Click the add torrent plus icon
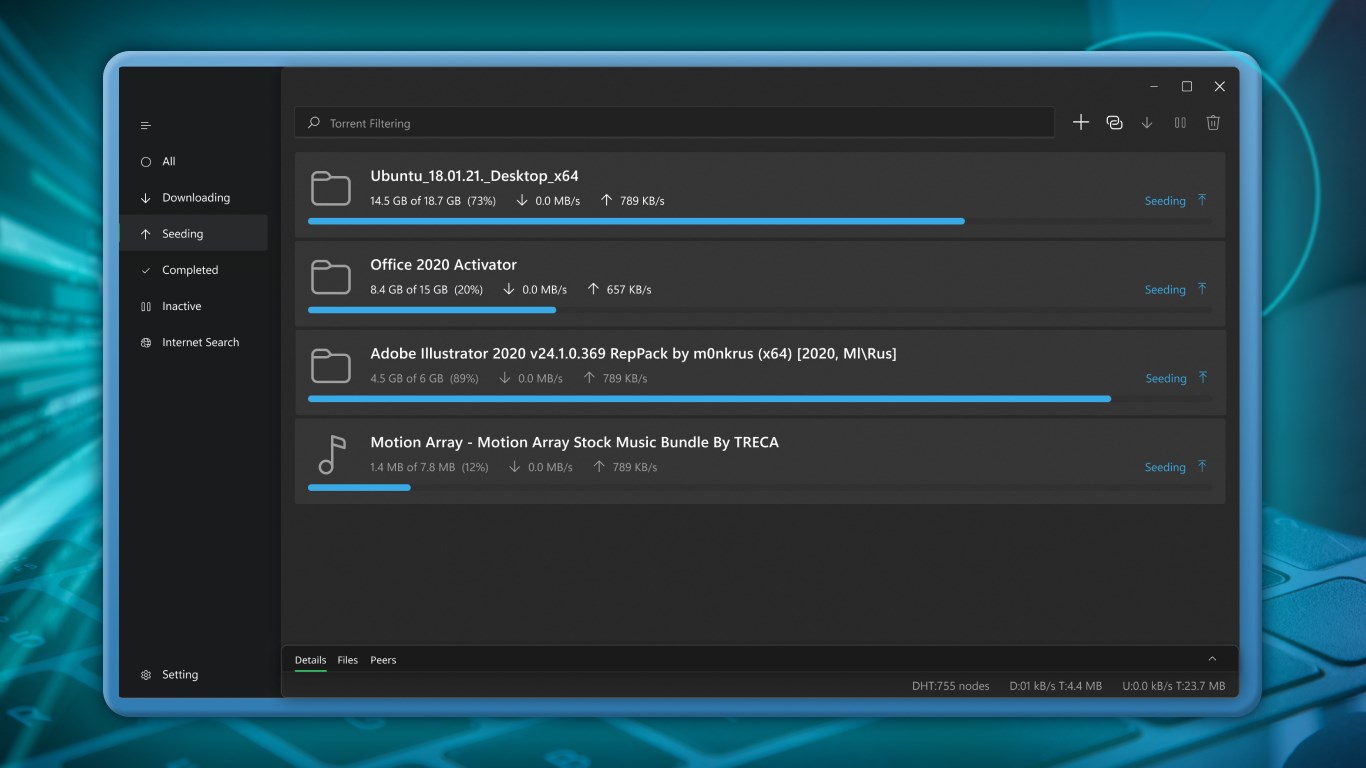This screenshot has width=1366, height=768. pyautogui.click(x=1081, y=122)
